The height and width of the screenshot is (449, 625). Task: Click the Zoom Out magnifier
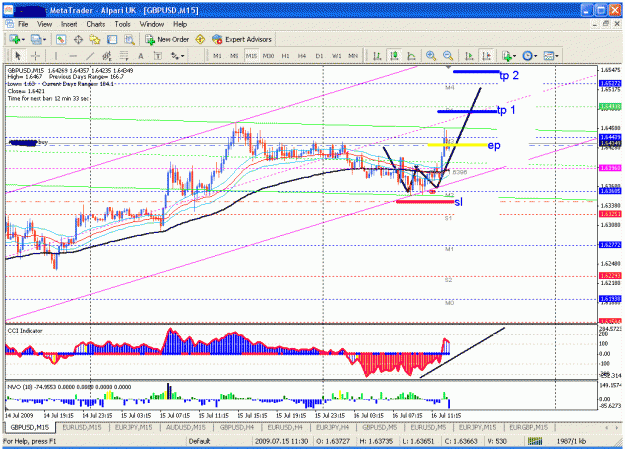(448, 56)
